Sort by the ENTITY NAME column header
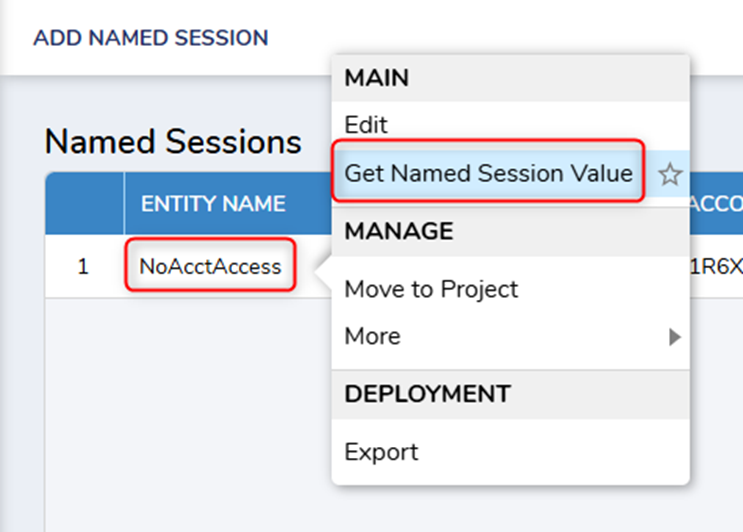 [213, 204]
